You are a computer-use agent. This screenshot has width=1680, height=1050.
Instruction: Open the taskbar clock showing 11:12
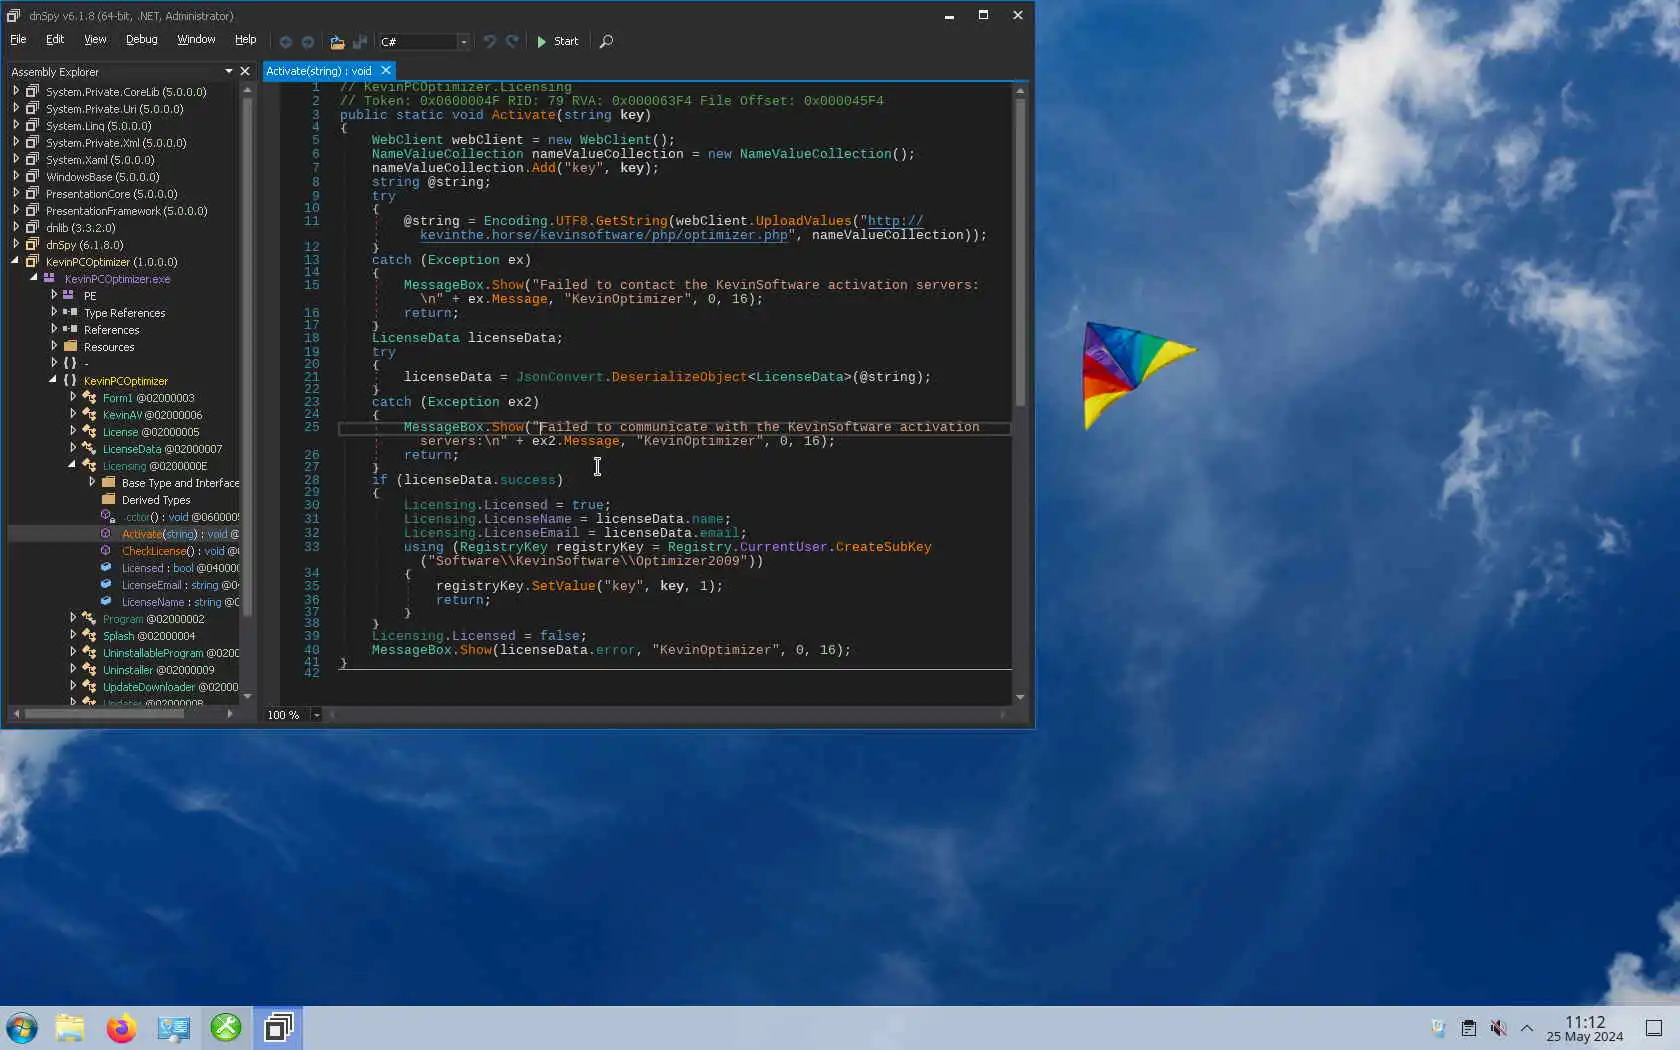1585,1028
